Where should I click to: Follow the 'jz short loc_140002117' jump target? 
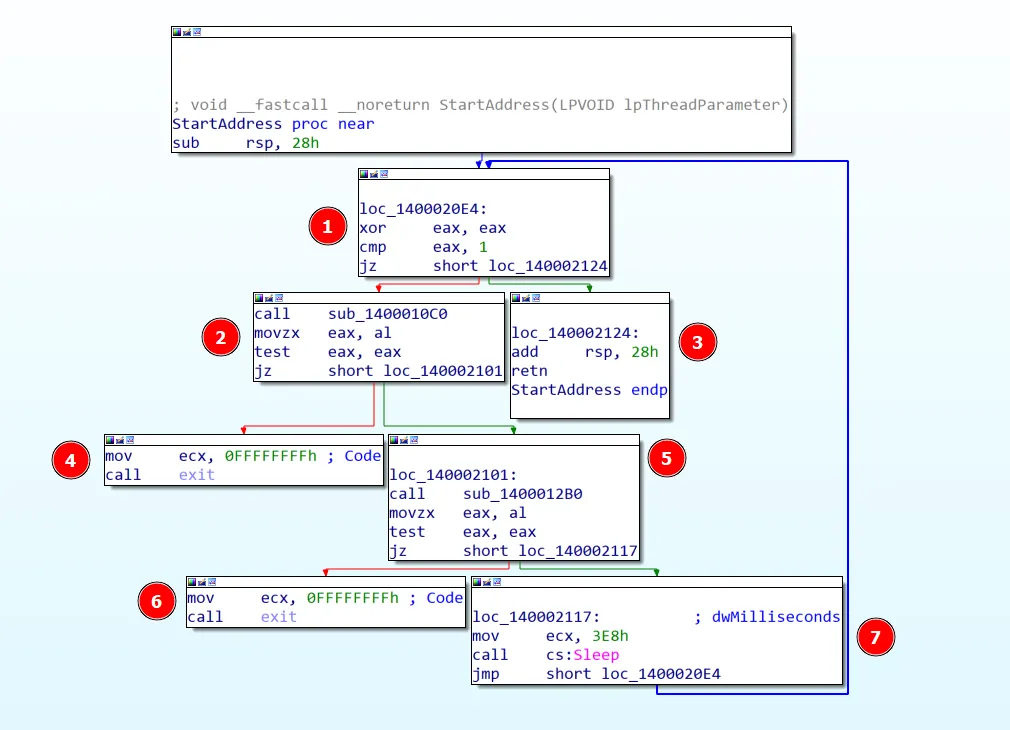513,551
